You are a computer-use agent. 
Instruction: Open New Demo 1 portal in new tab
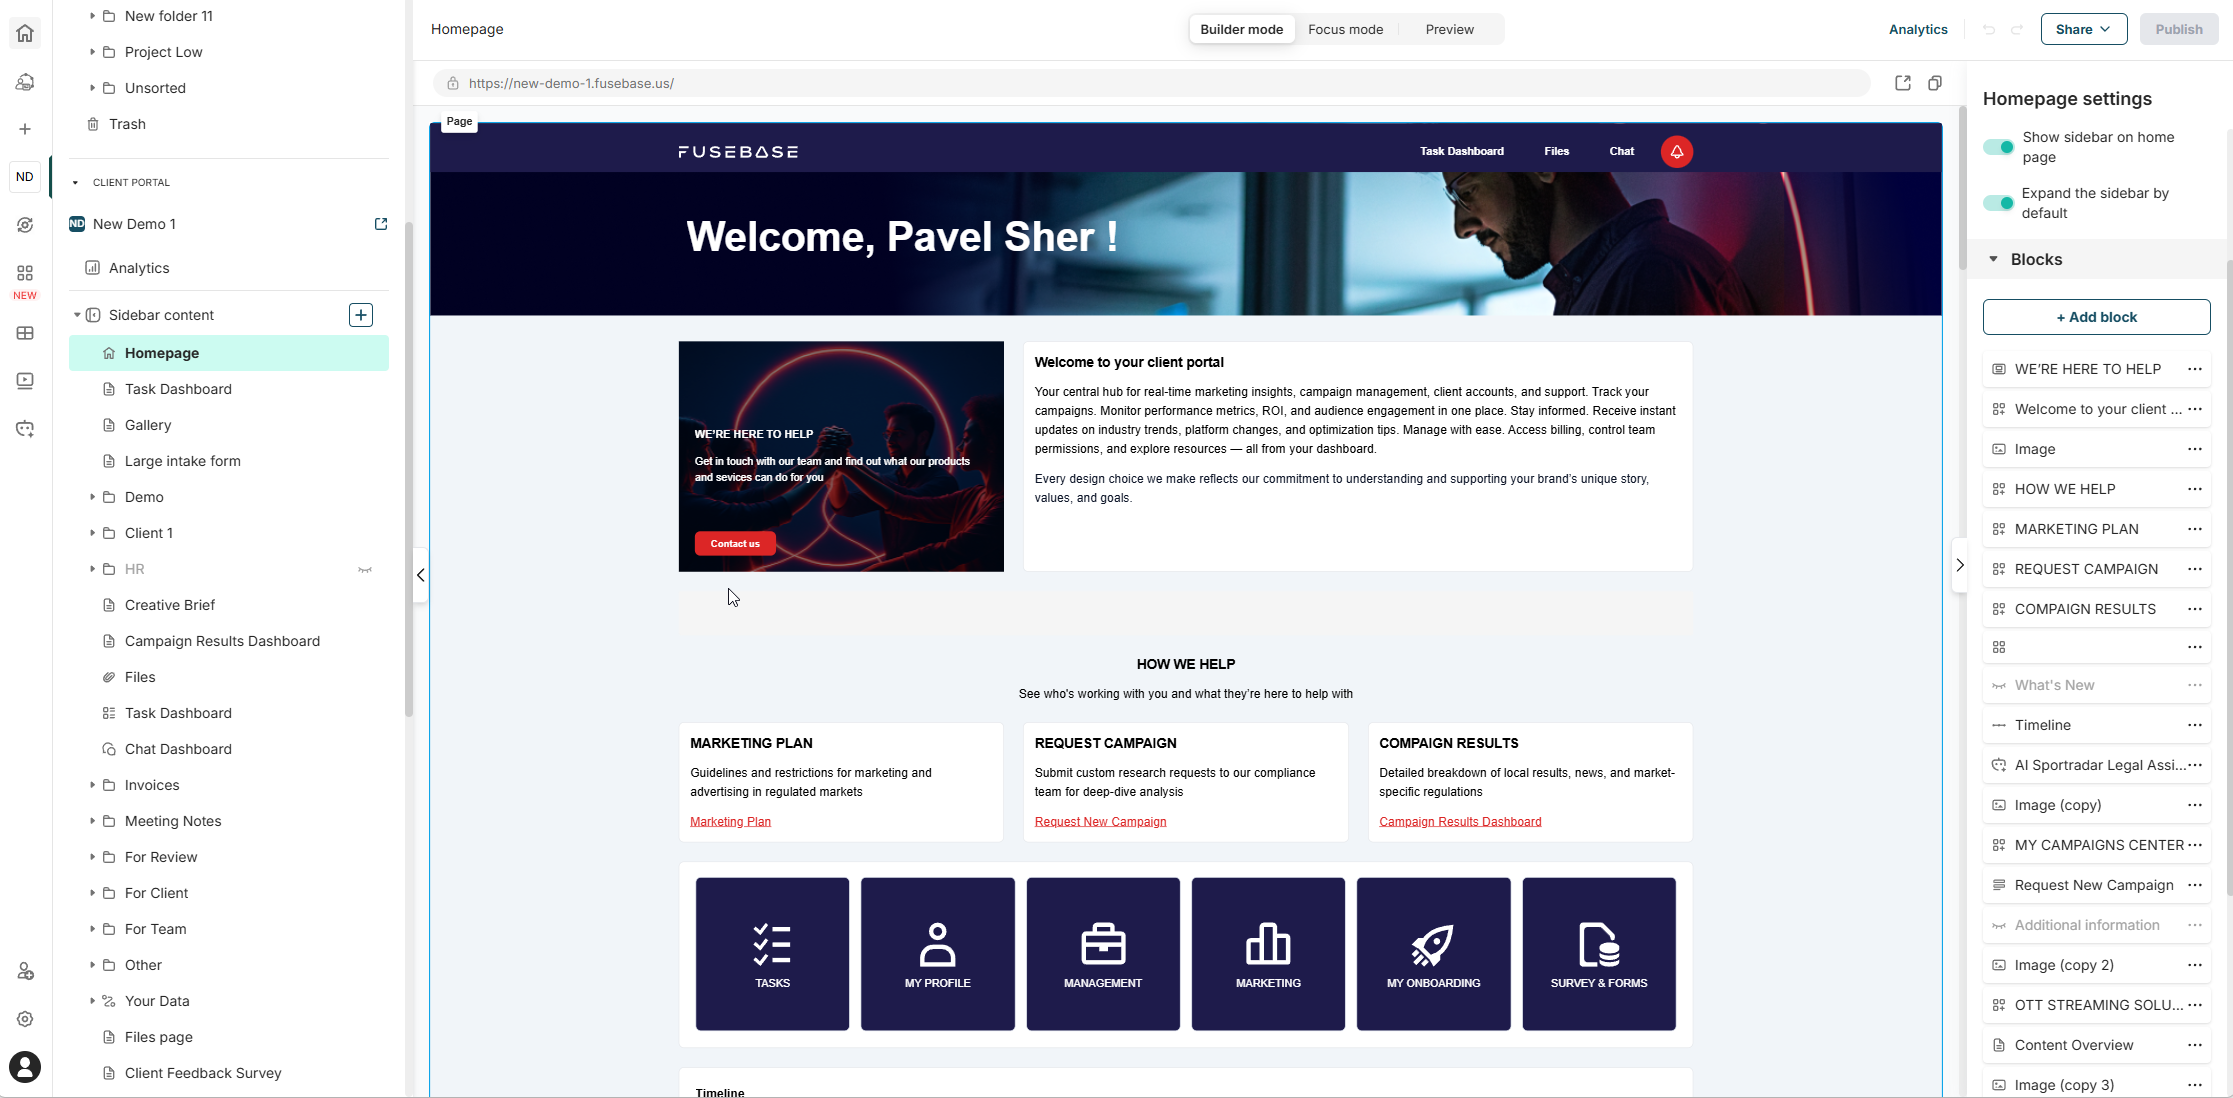click(x=381, y=224)
